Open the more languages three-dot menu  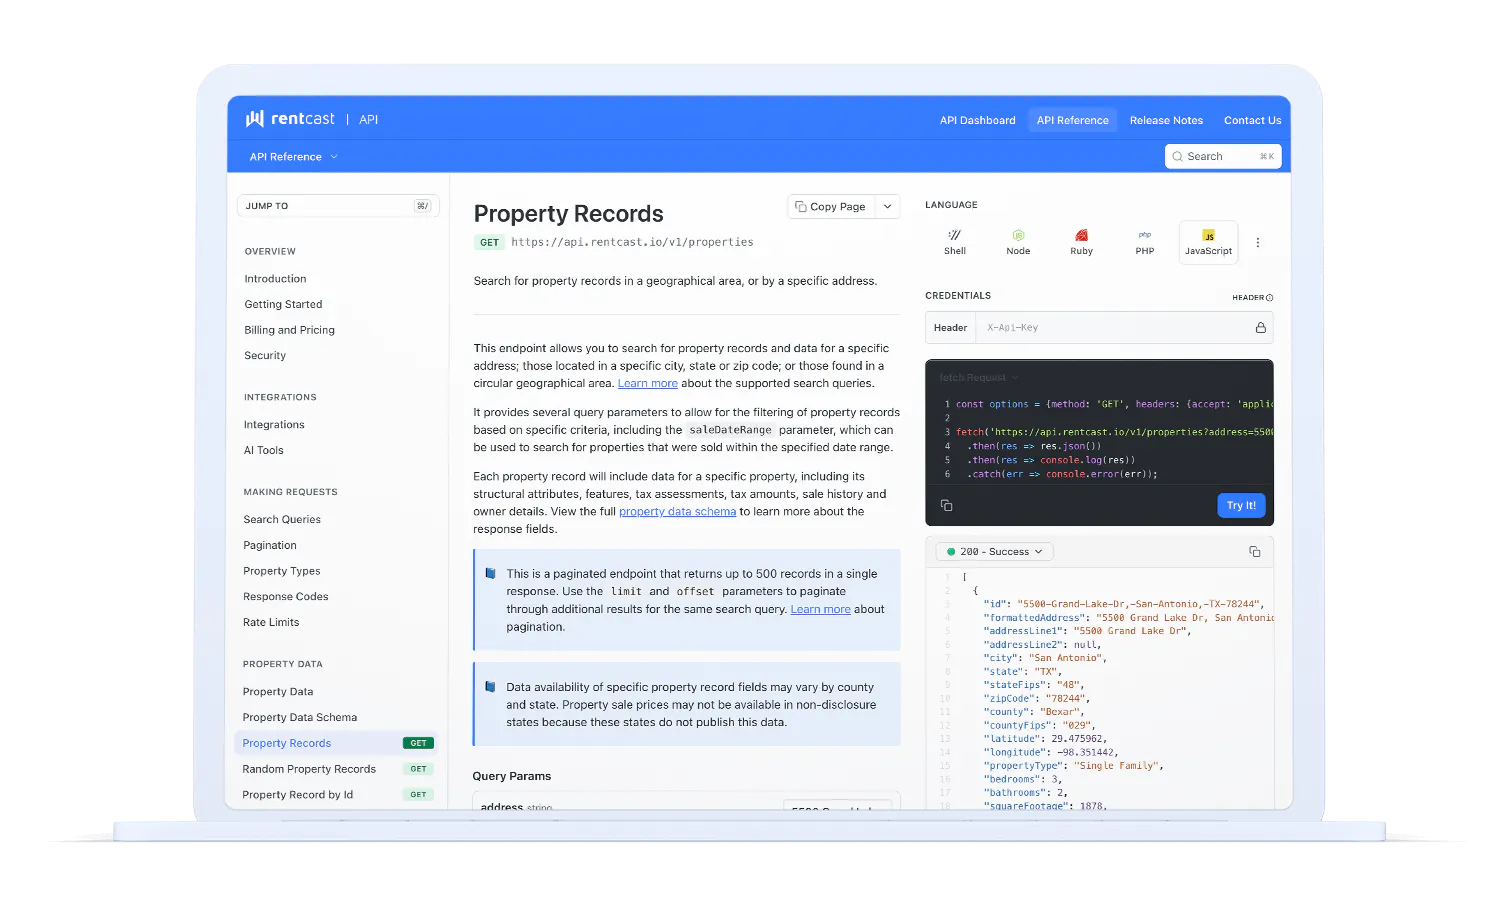coord(1258,242)
